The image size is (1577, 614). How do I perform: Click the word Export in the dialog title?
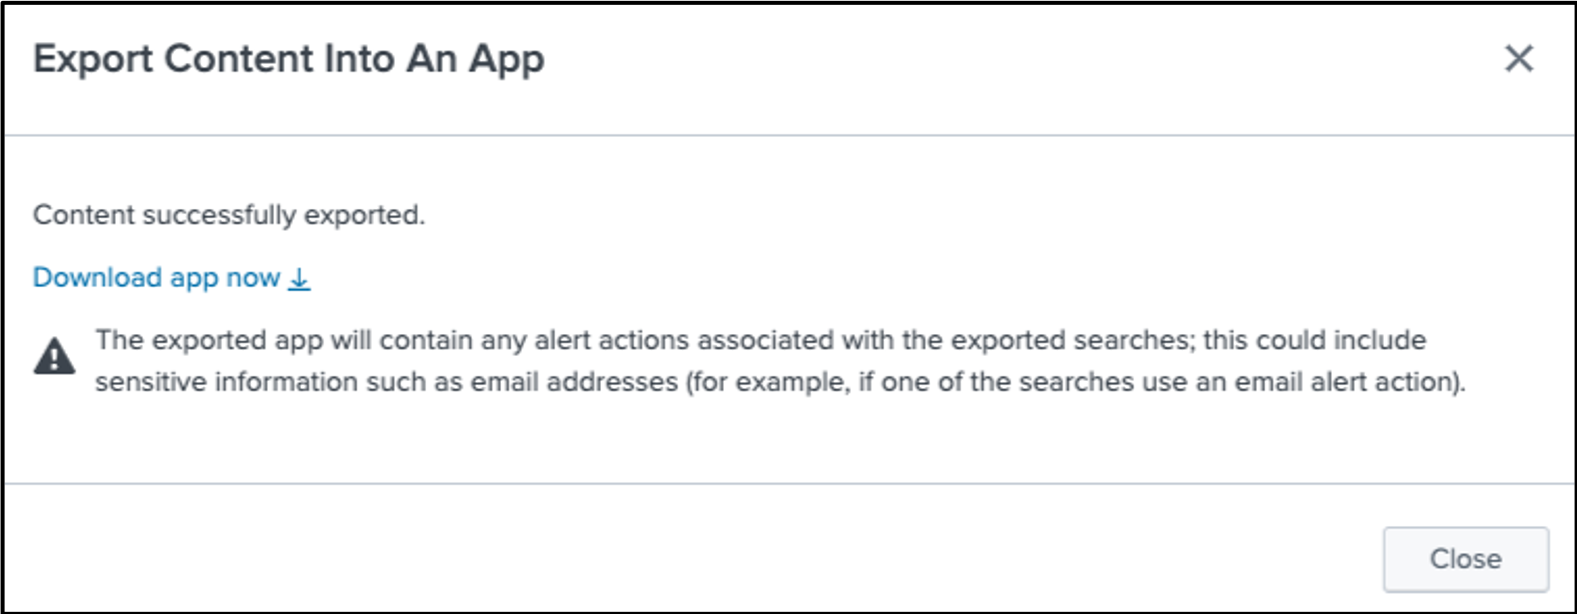pyautogui.click(x=93, y=59)
